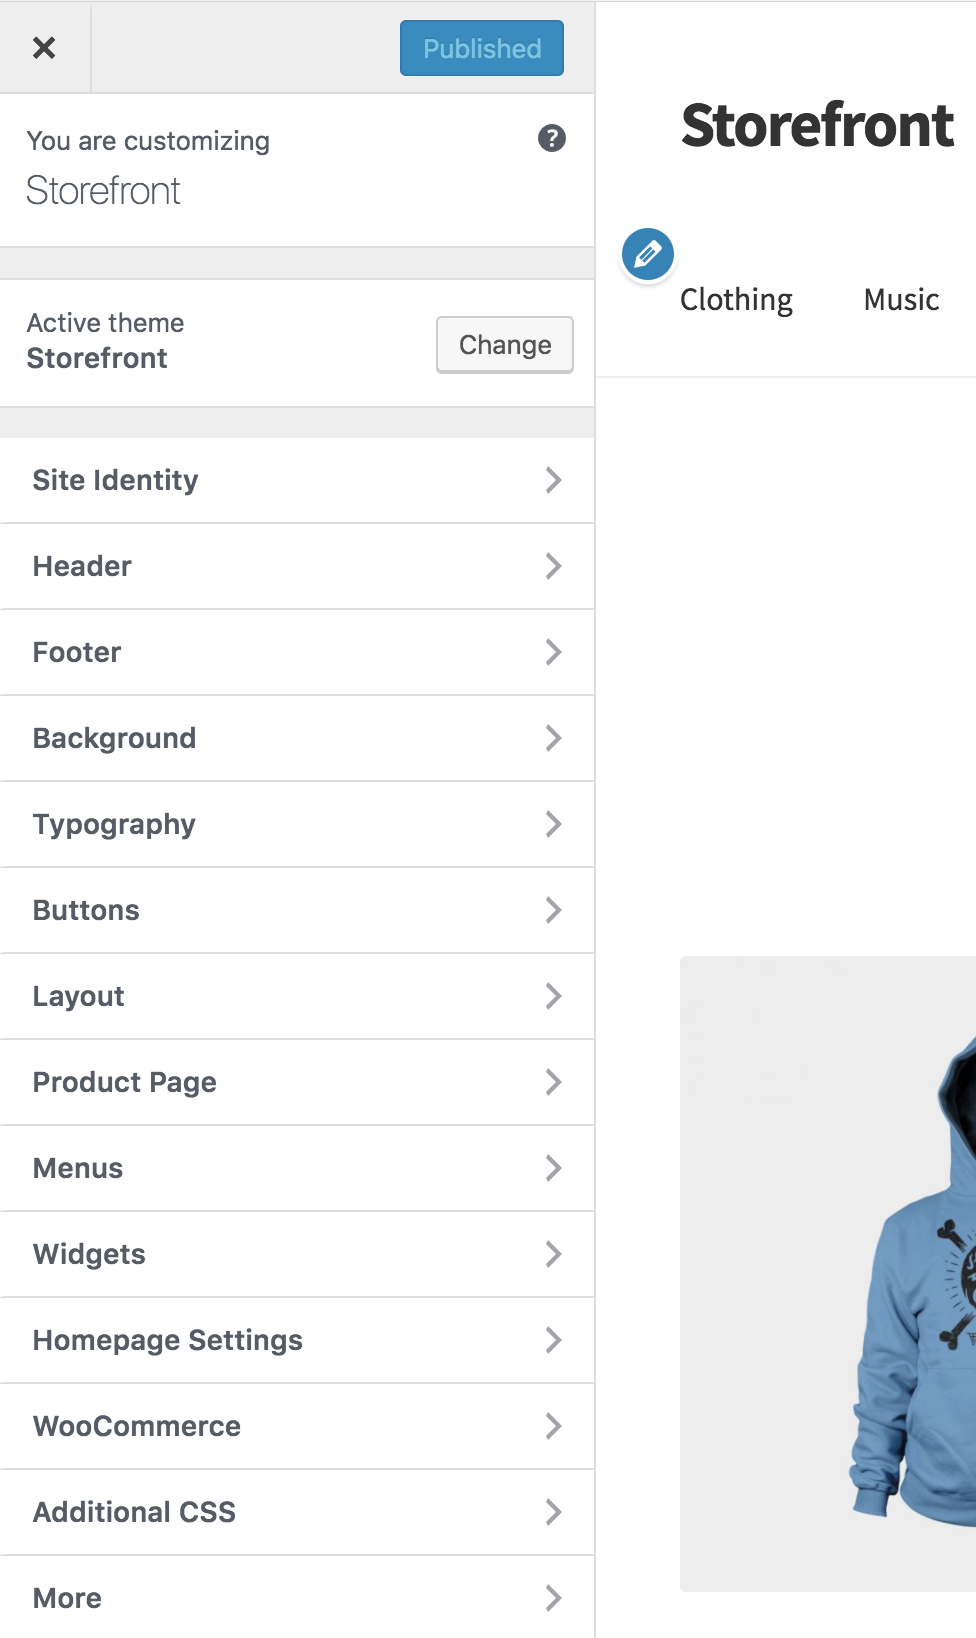Select the Clothing menu item
Image resolution: width=976 pixels, height=1638 pixels.
click(x=735, y=299)
